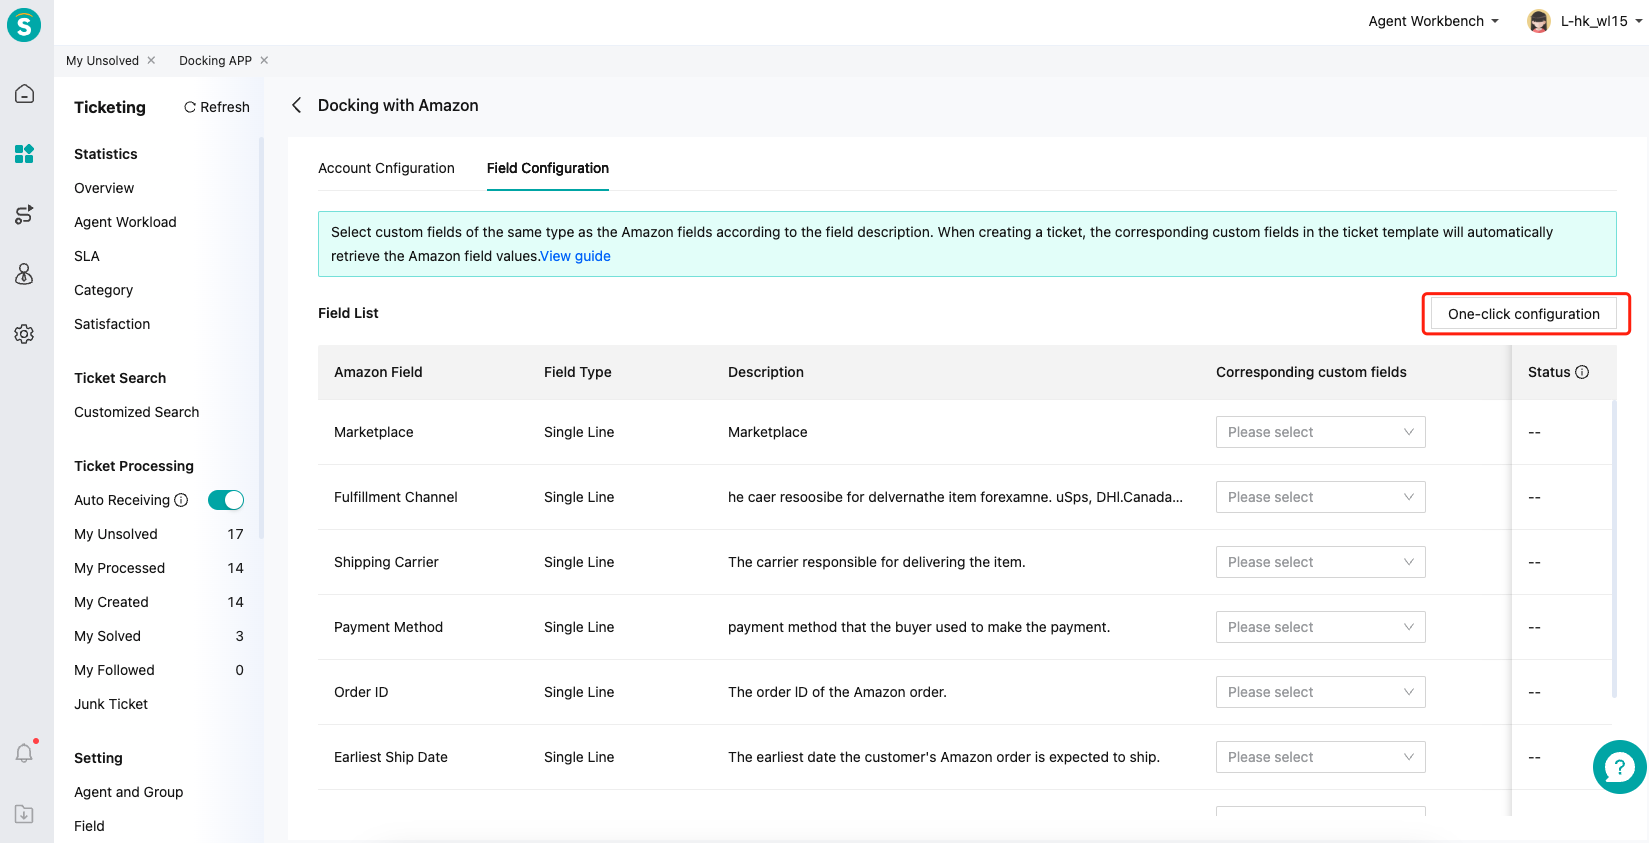Open the Earliest Ship Date custom field dropdown
The width and height of the screenshot is (1649, 843).
click(x=1320, y=757)
